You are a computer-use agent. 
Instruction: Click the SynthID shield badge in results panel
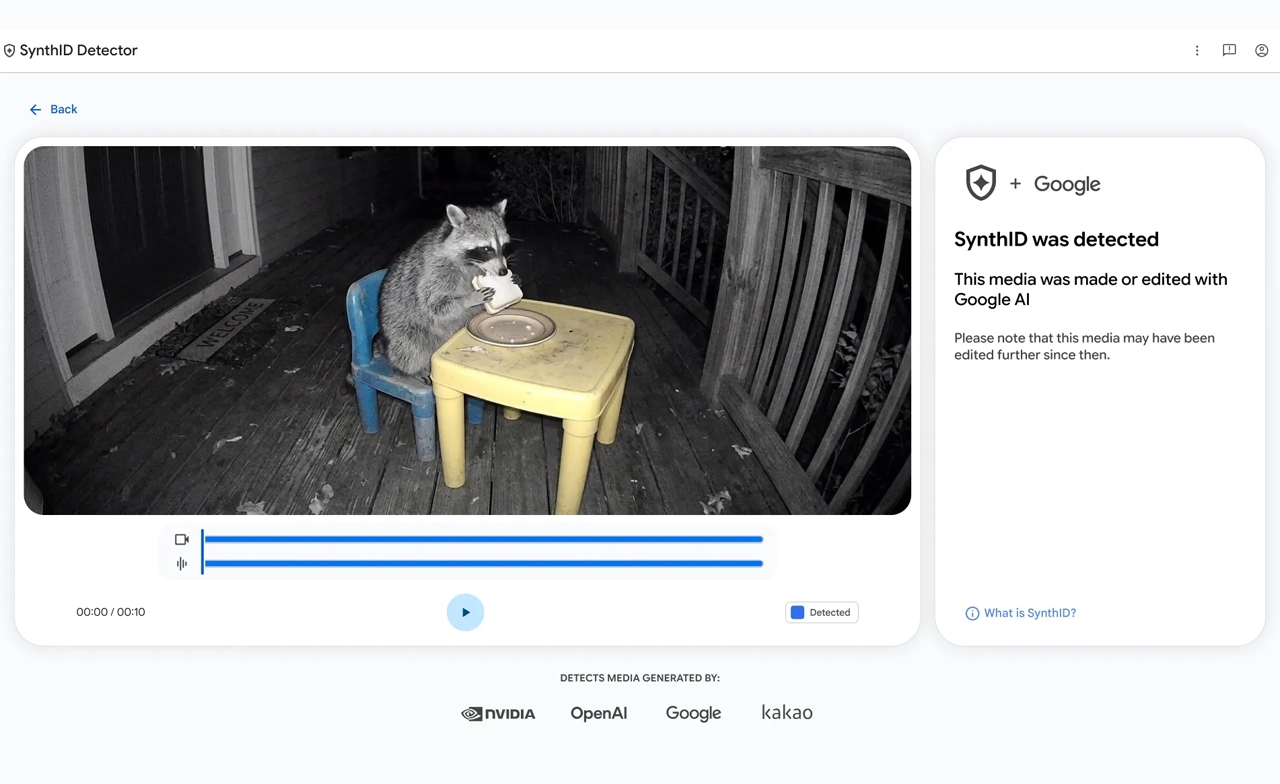(980, 184)
